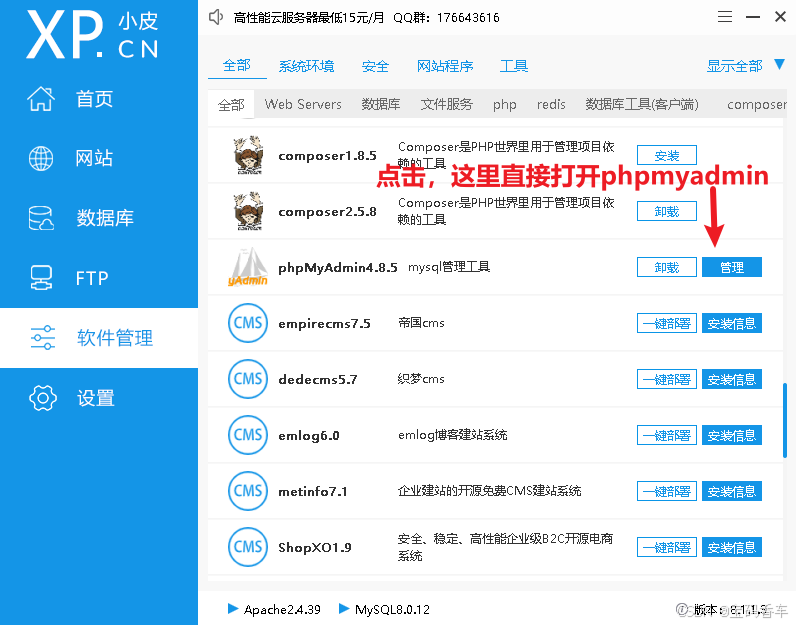Open the 显示全部 filter label
Screen dimensions: 796x625
pos(734,67)
